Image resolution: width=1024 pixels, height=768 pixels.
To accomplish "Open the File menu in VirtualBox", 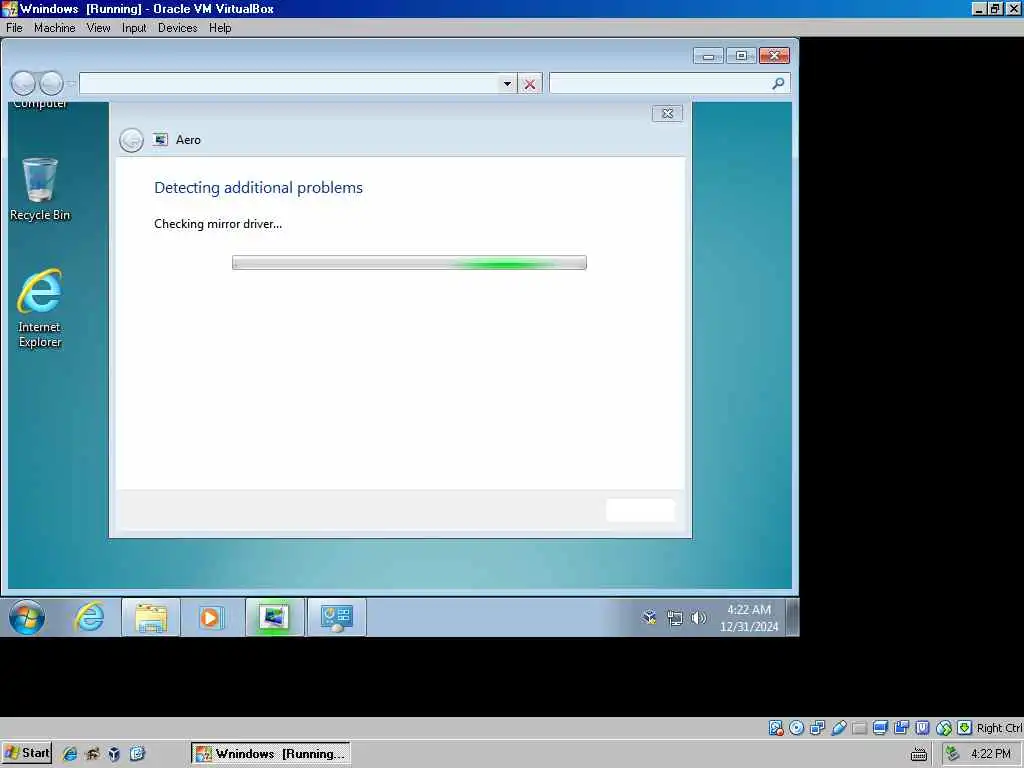I will pyautogui.click(x=14, y=28).
